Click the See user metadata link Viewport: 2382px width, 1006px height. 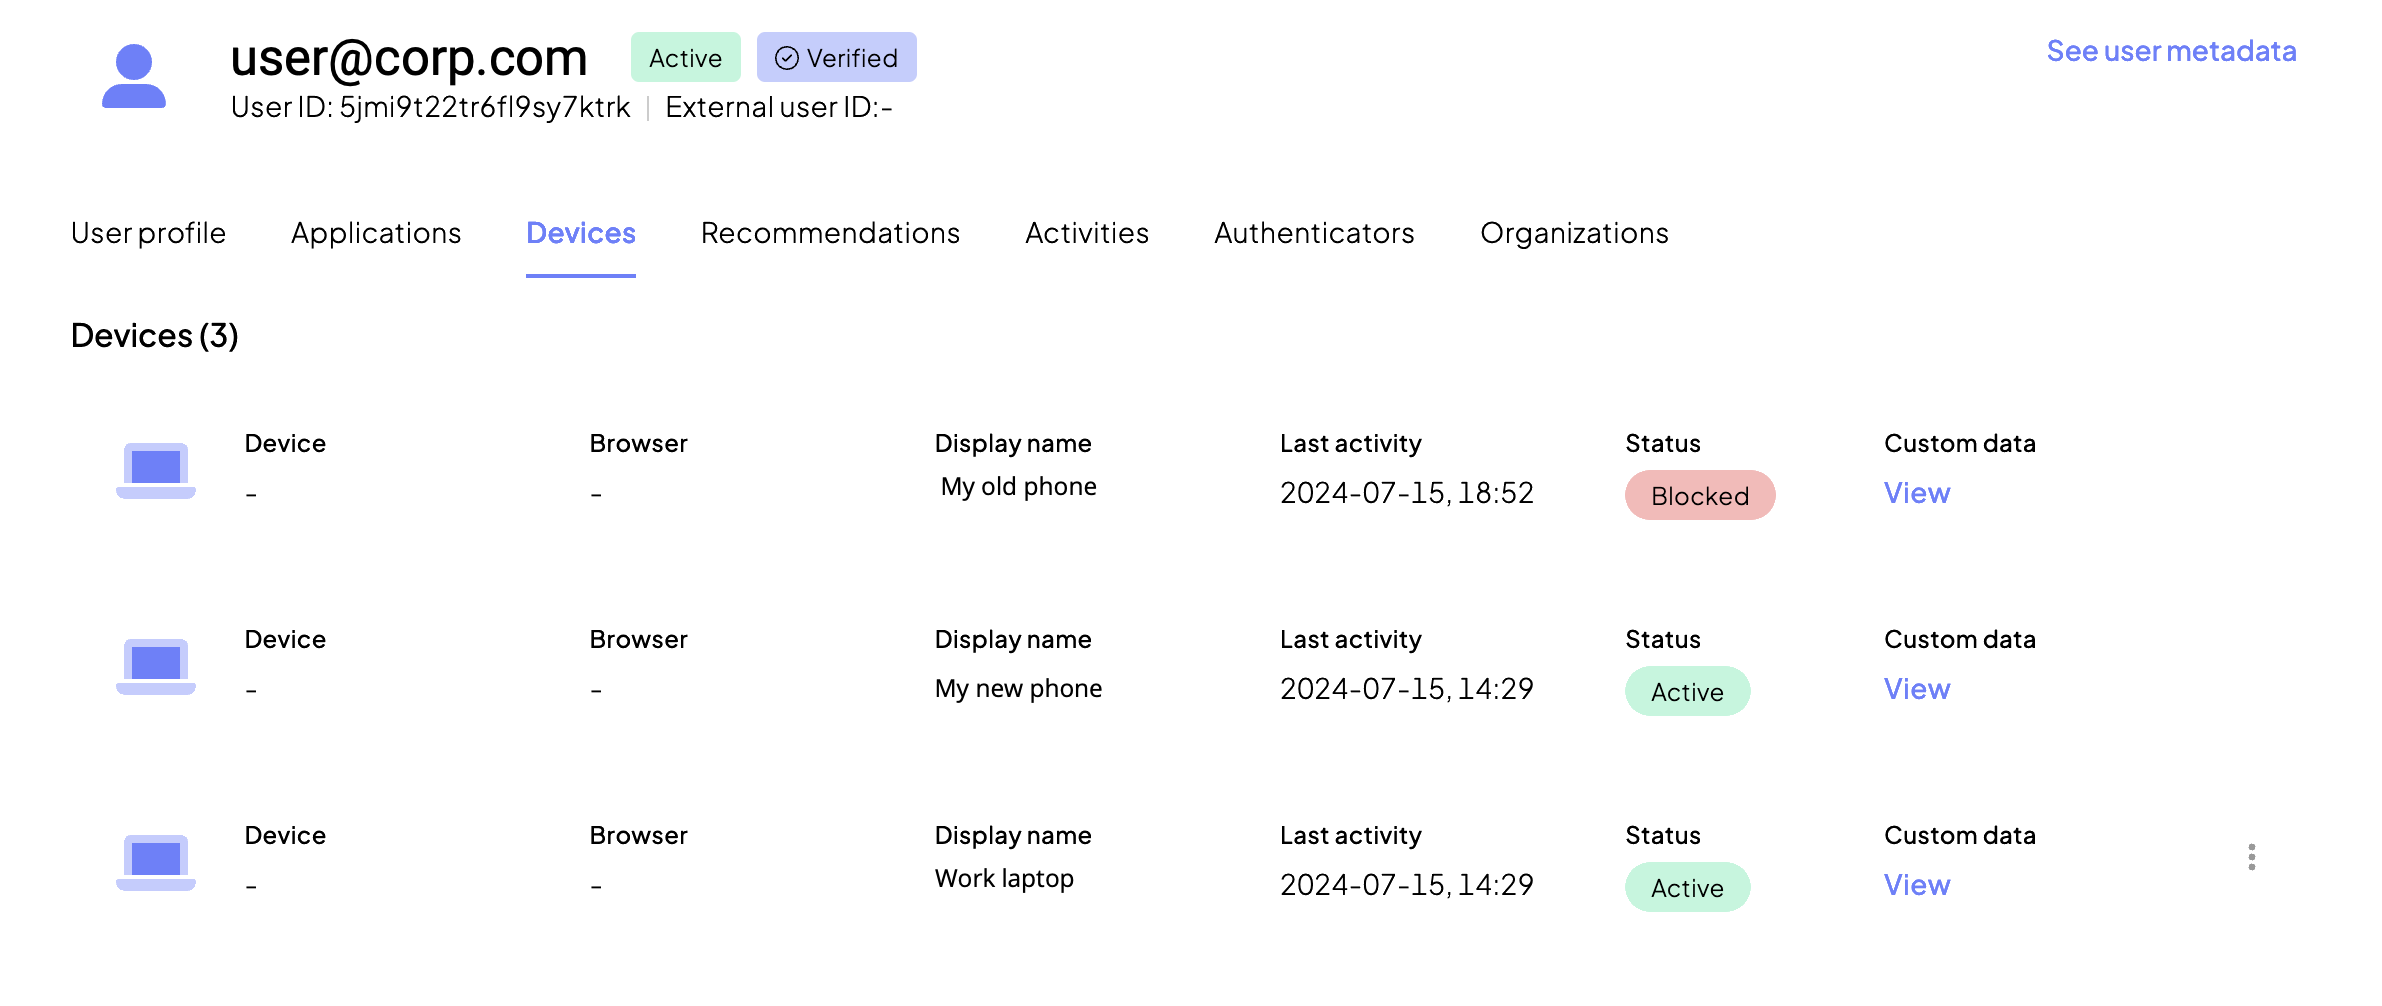click(x=2171, y=51)
